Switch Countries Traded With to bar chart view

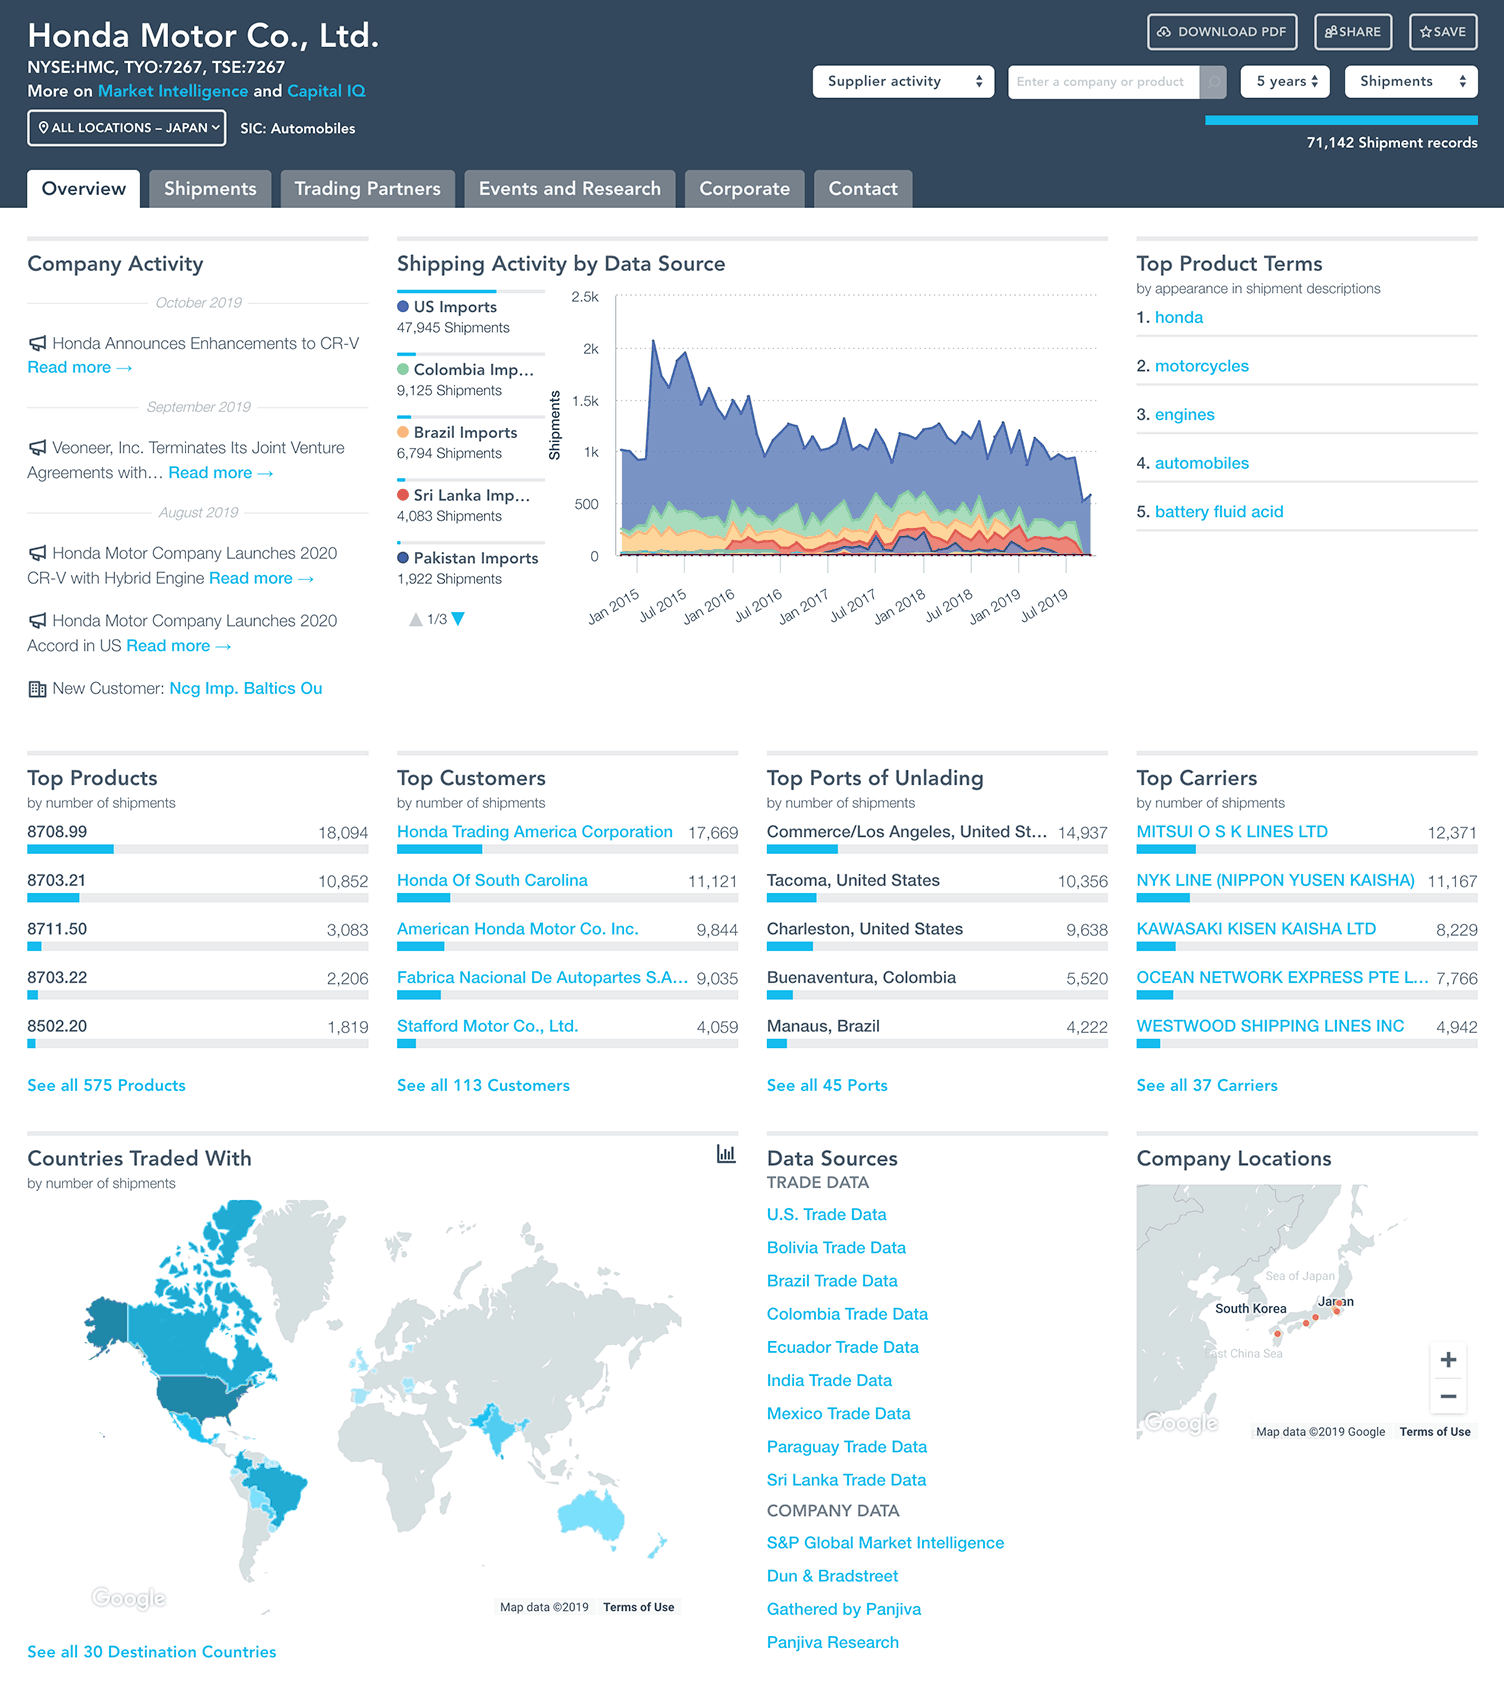click(726, 1154)
